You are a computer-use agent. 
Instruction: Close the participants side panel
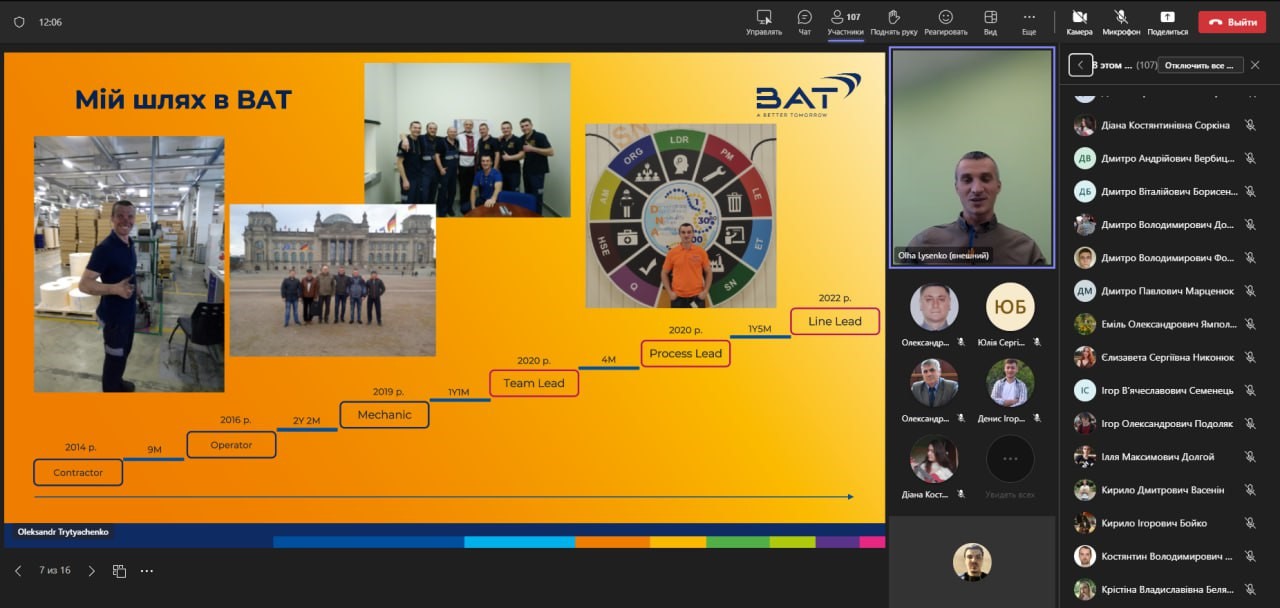tap(1255, 65)
